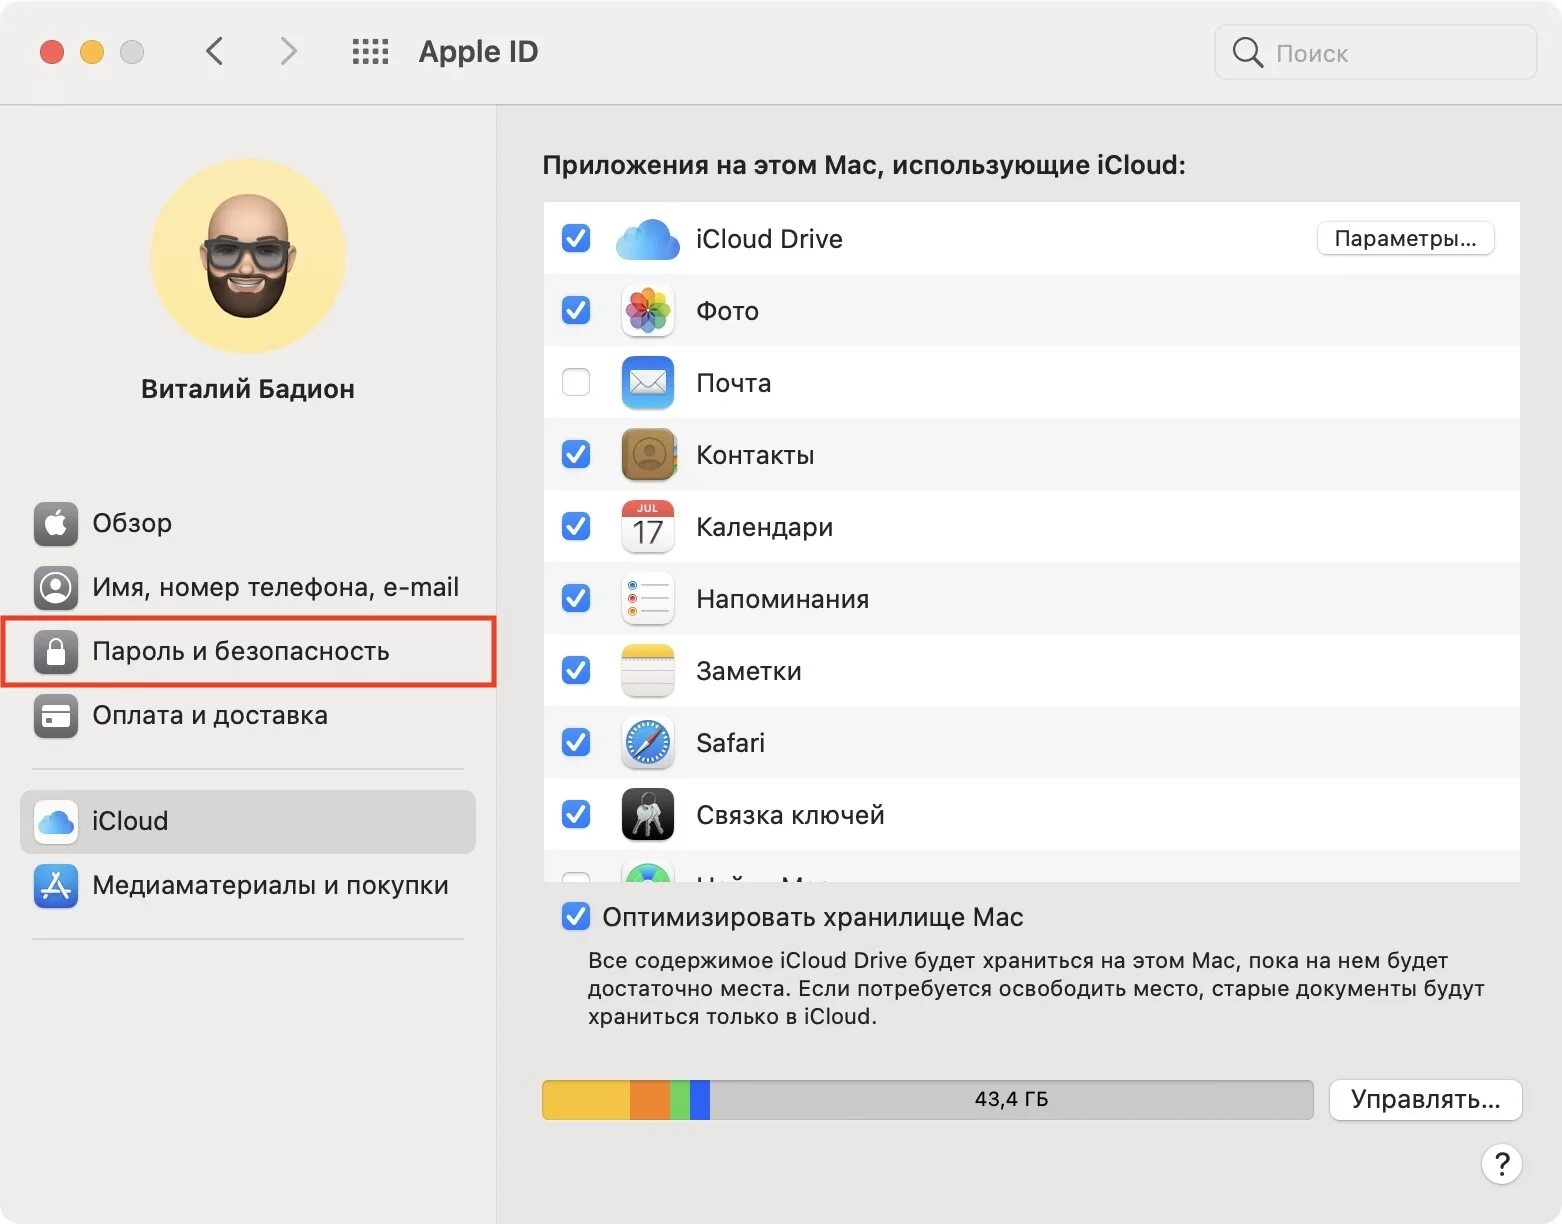The image size is (1562, 1224).
Task: Click the Photos flower icon
Action: point(648,311)
